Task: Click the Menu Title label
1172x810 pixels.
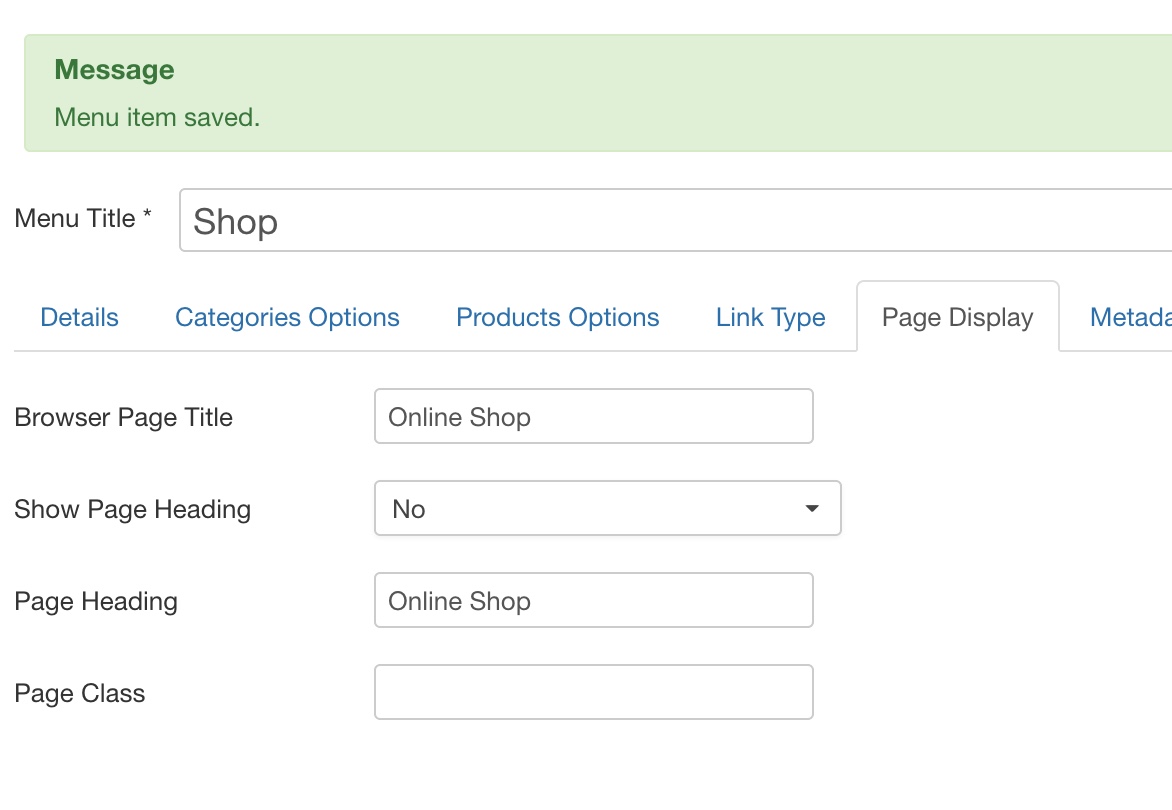Action: 75,219
